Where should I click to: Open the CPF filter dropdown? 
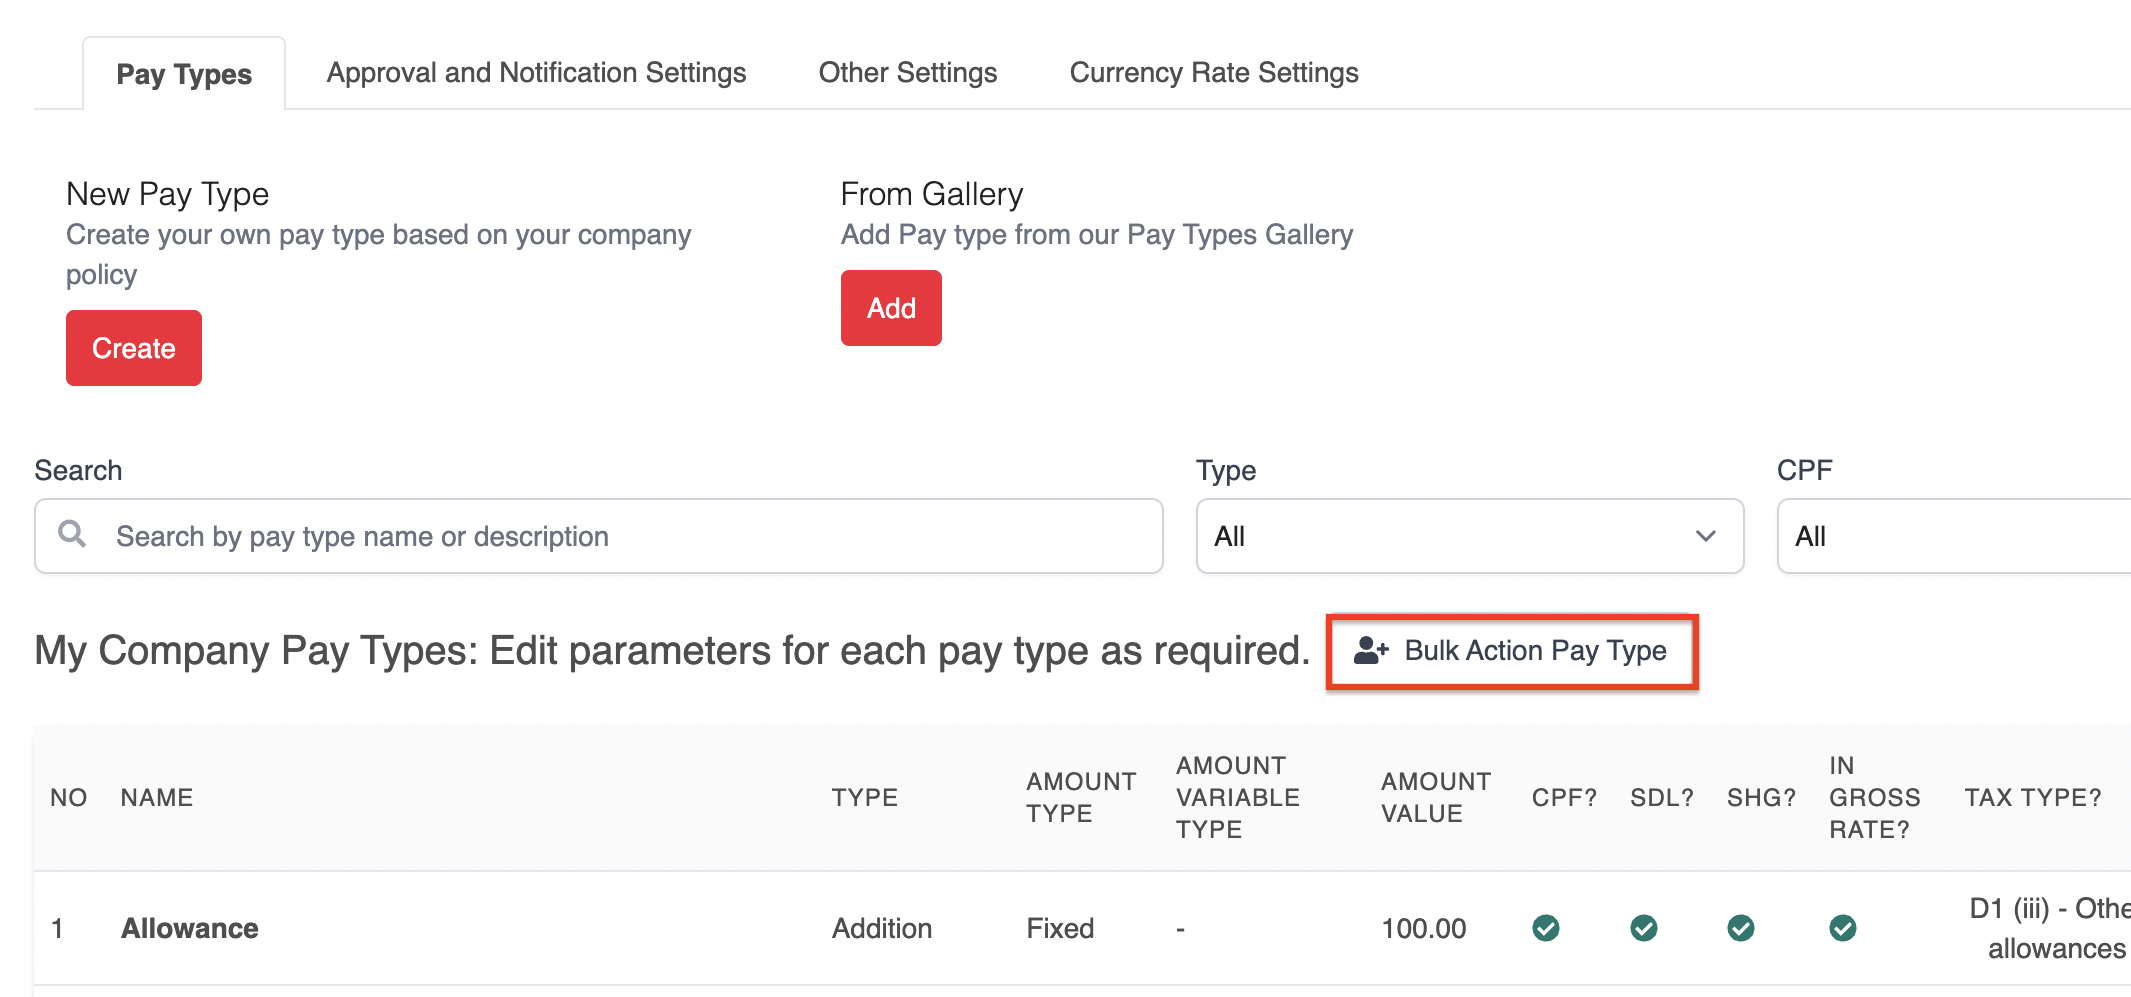(x=1950, y=536)
